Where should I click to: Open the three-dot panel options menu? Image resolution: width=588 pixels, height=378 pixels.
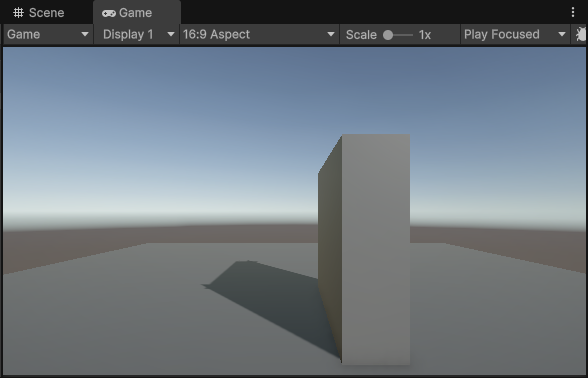click(x=573, y=12)
